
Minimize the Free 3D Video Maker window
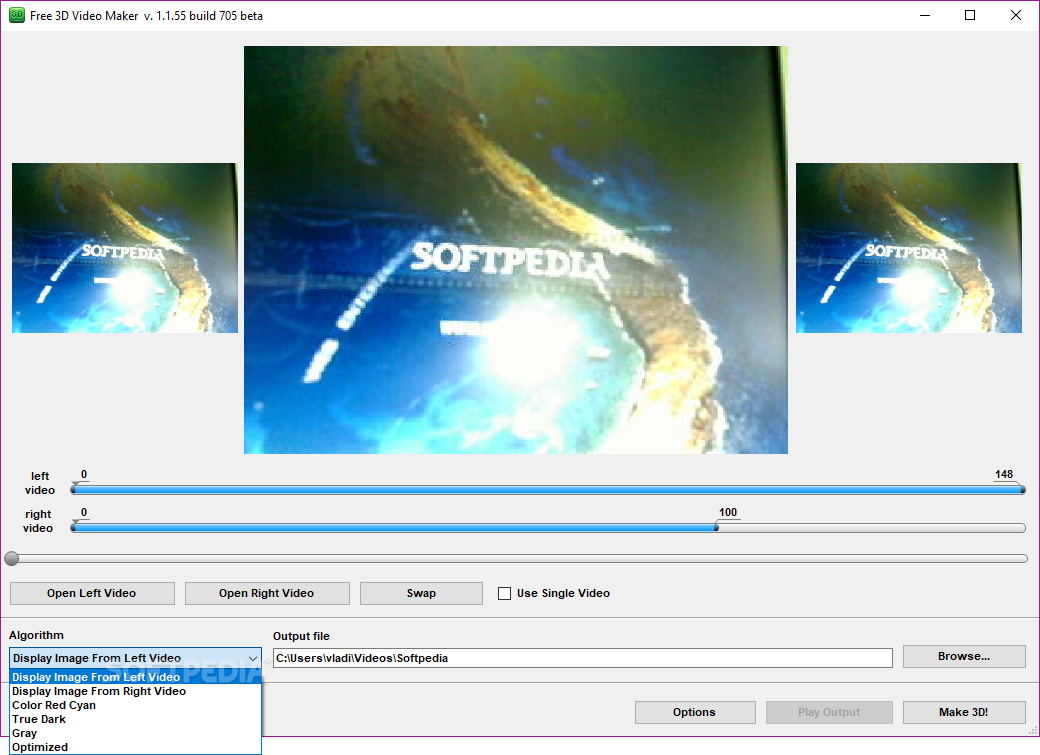coord(925,15)
